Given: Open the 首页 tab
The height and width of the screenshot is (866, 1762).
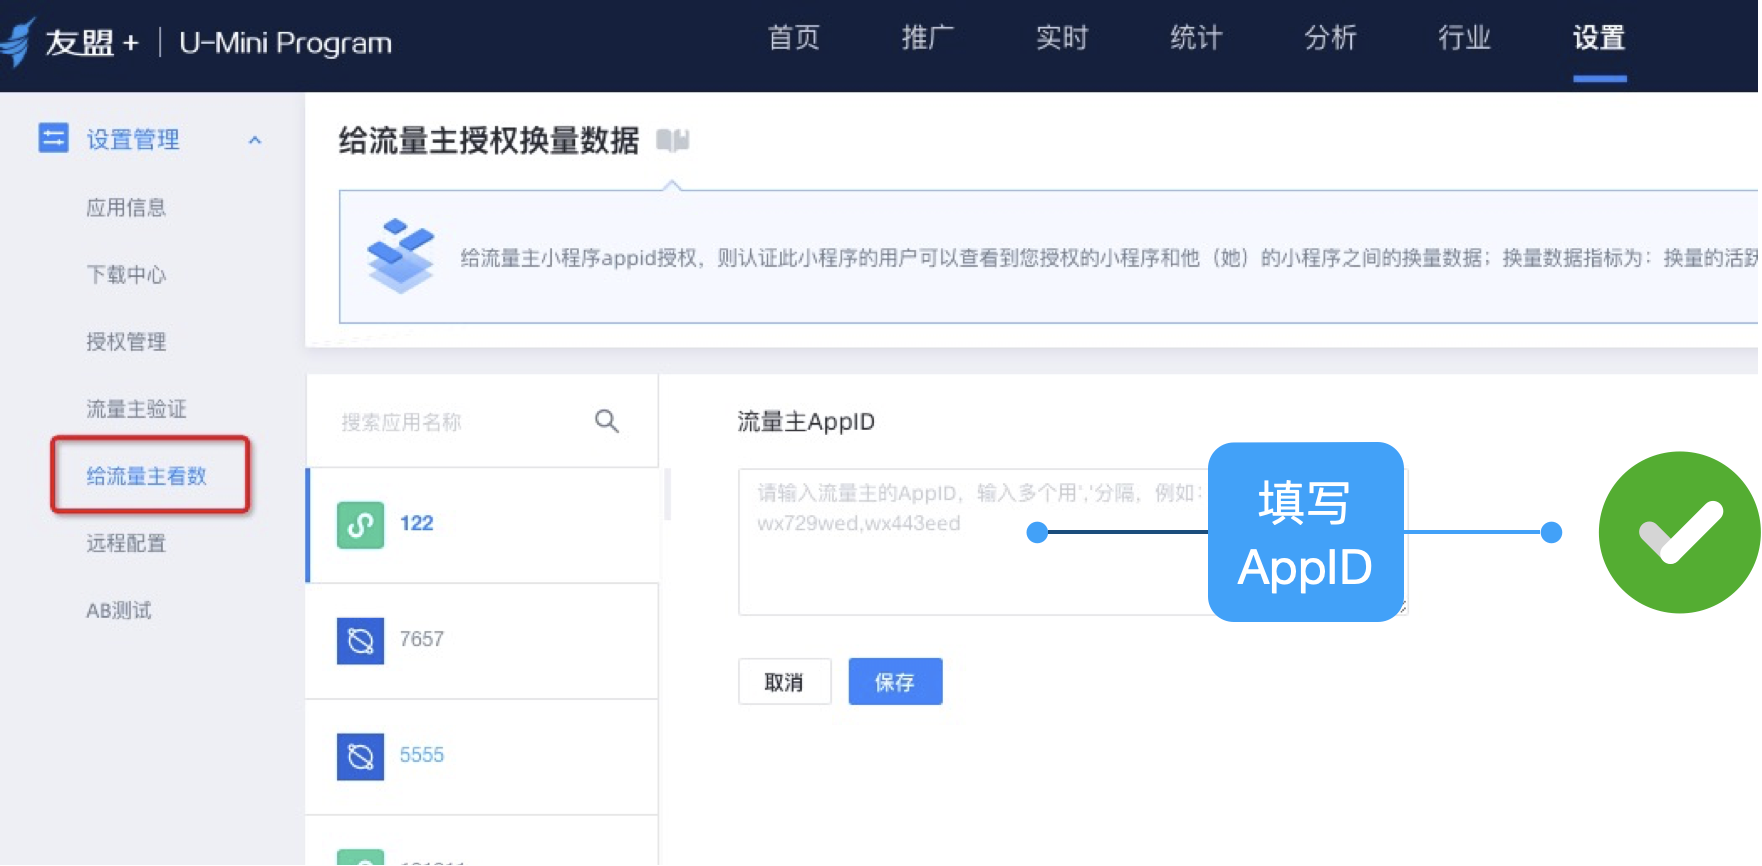Looking at the screenshot, I should 793,38.
